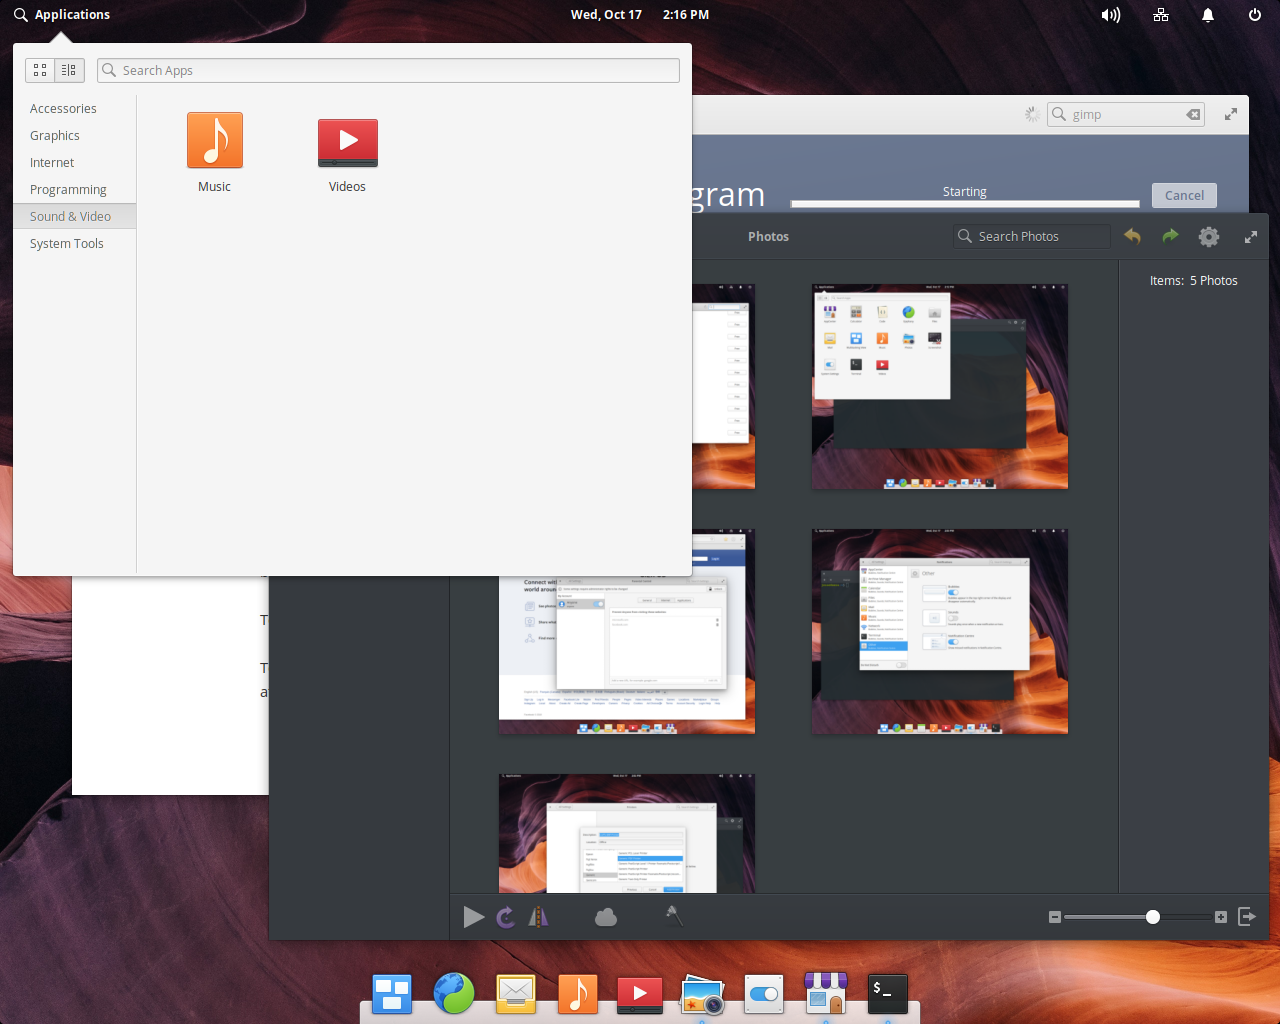Launch Videos from the Applications menu
The image size is (1280, 1024).
pos(347,153)
